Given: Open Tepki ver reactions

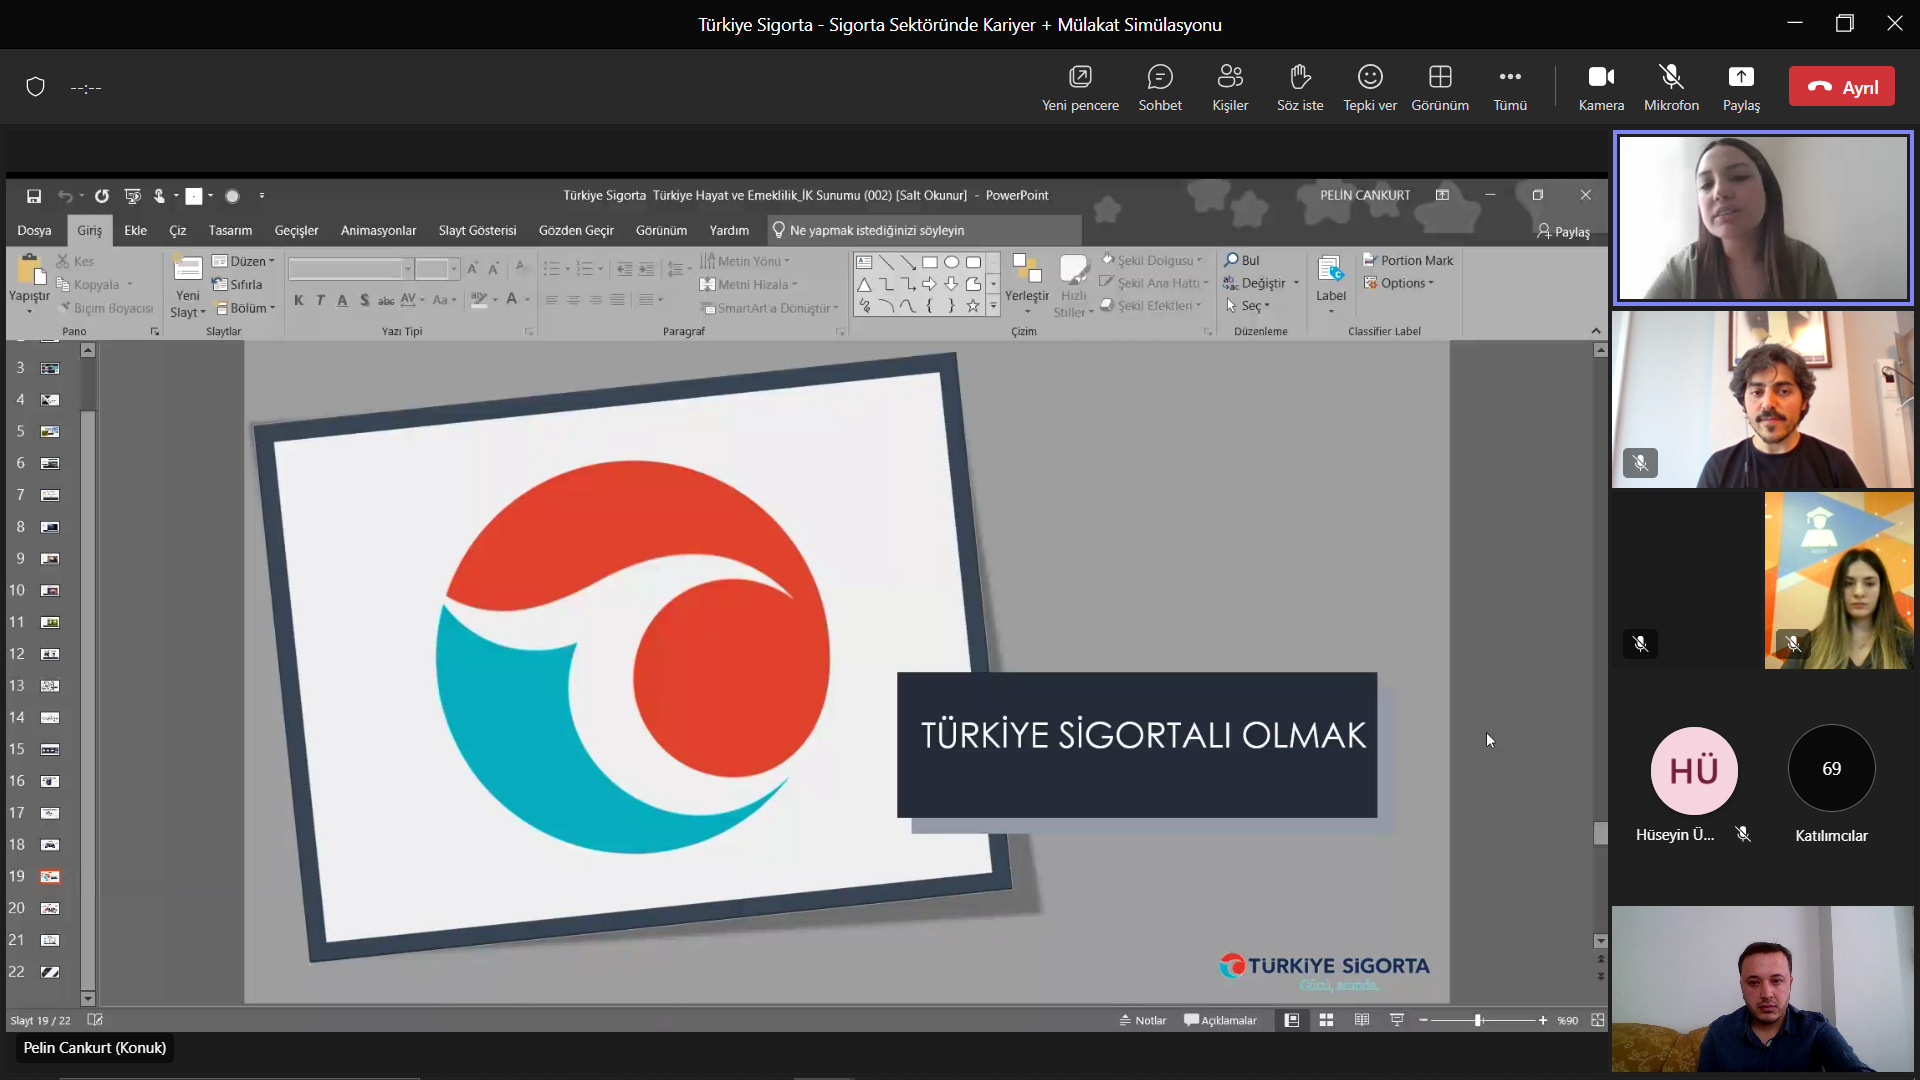Looking at the screenshot, I should 1370,88.
